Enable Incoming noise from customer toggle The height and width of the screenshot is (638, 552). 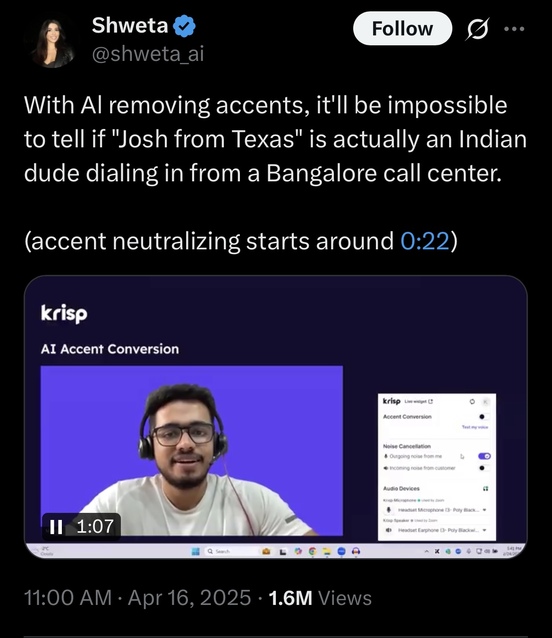[483, 468]
